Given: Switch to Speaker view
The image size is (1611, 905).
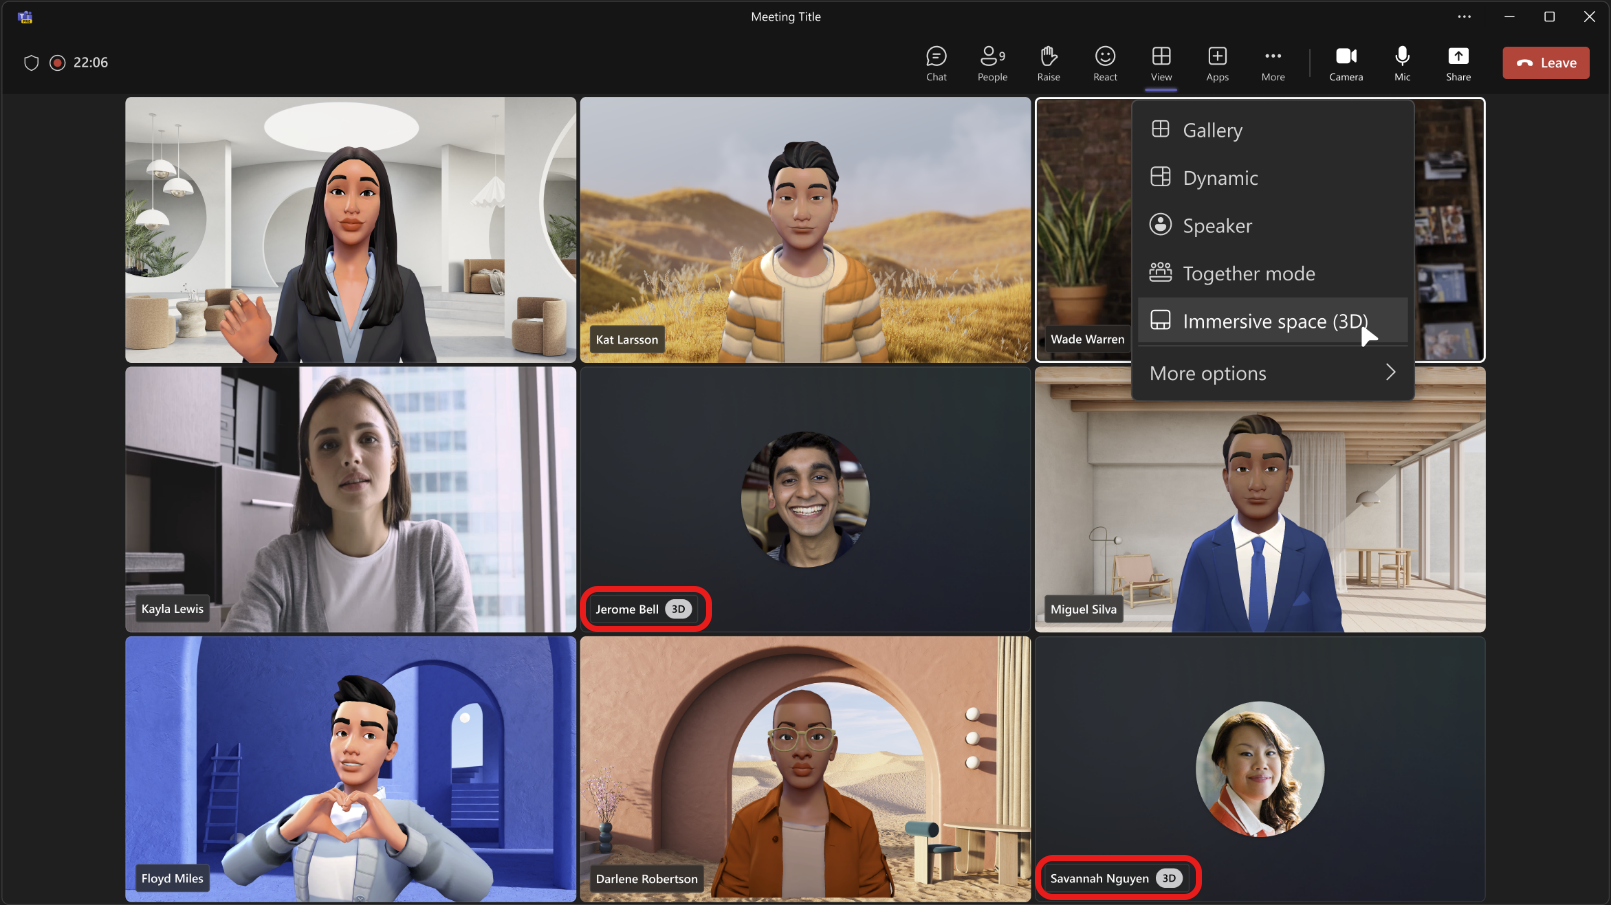Looking at the screenshot, I should tap(1216, 225).
